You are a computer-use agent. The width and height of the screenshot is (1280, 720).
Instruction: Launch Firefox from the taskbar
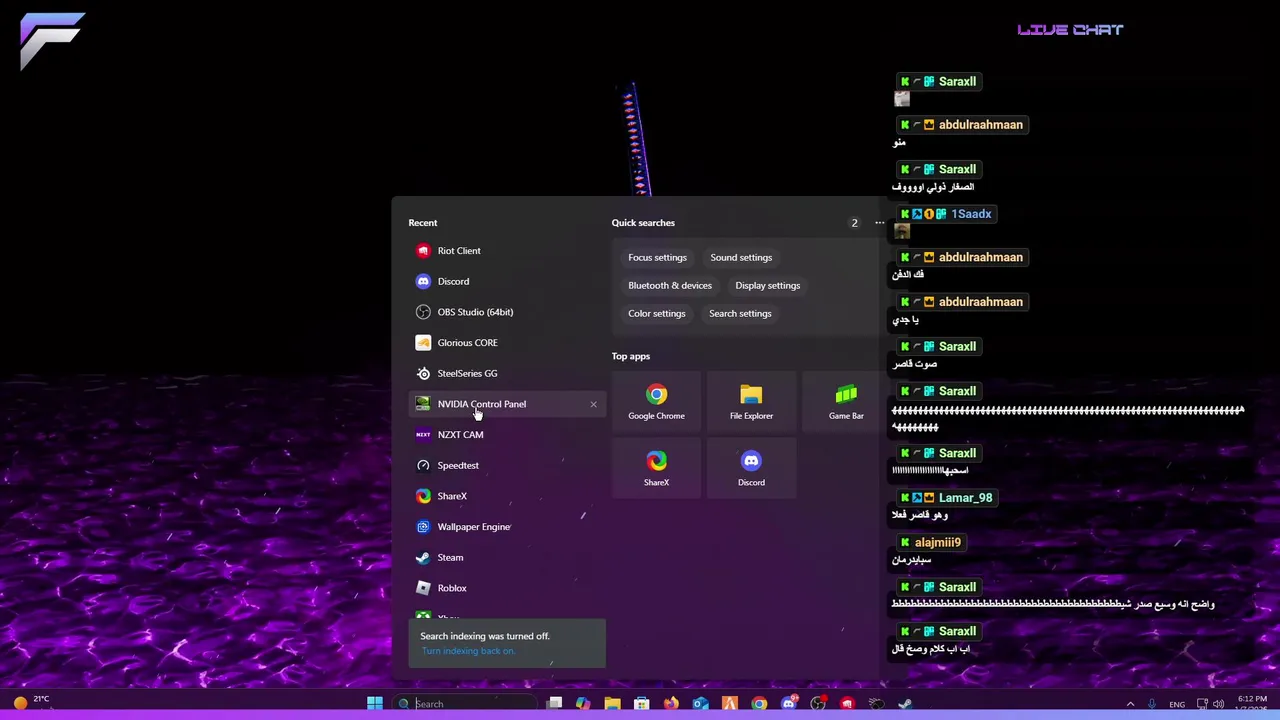[671, 704]
